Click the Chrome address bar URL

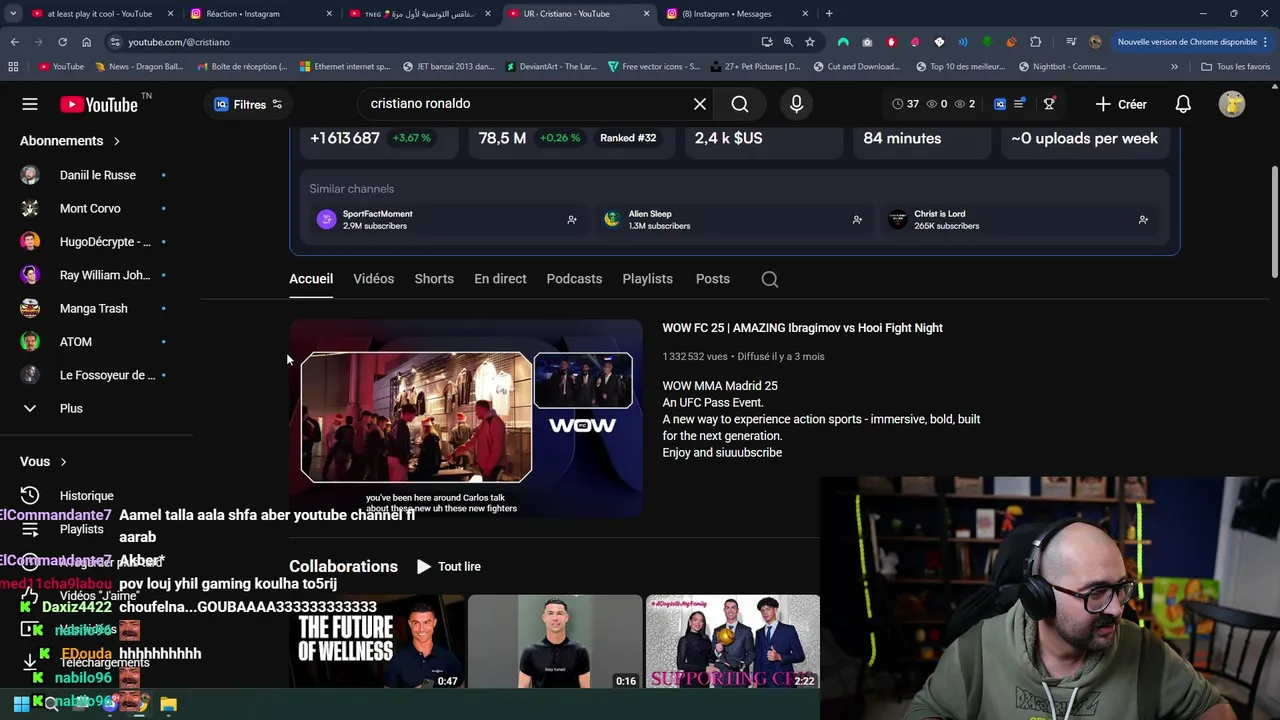click(x=179, y=42)
